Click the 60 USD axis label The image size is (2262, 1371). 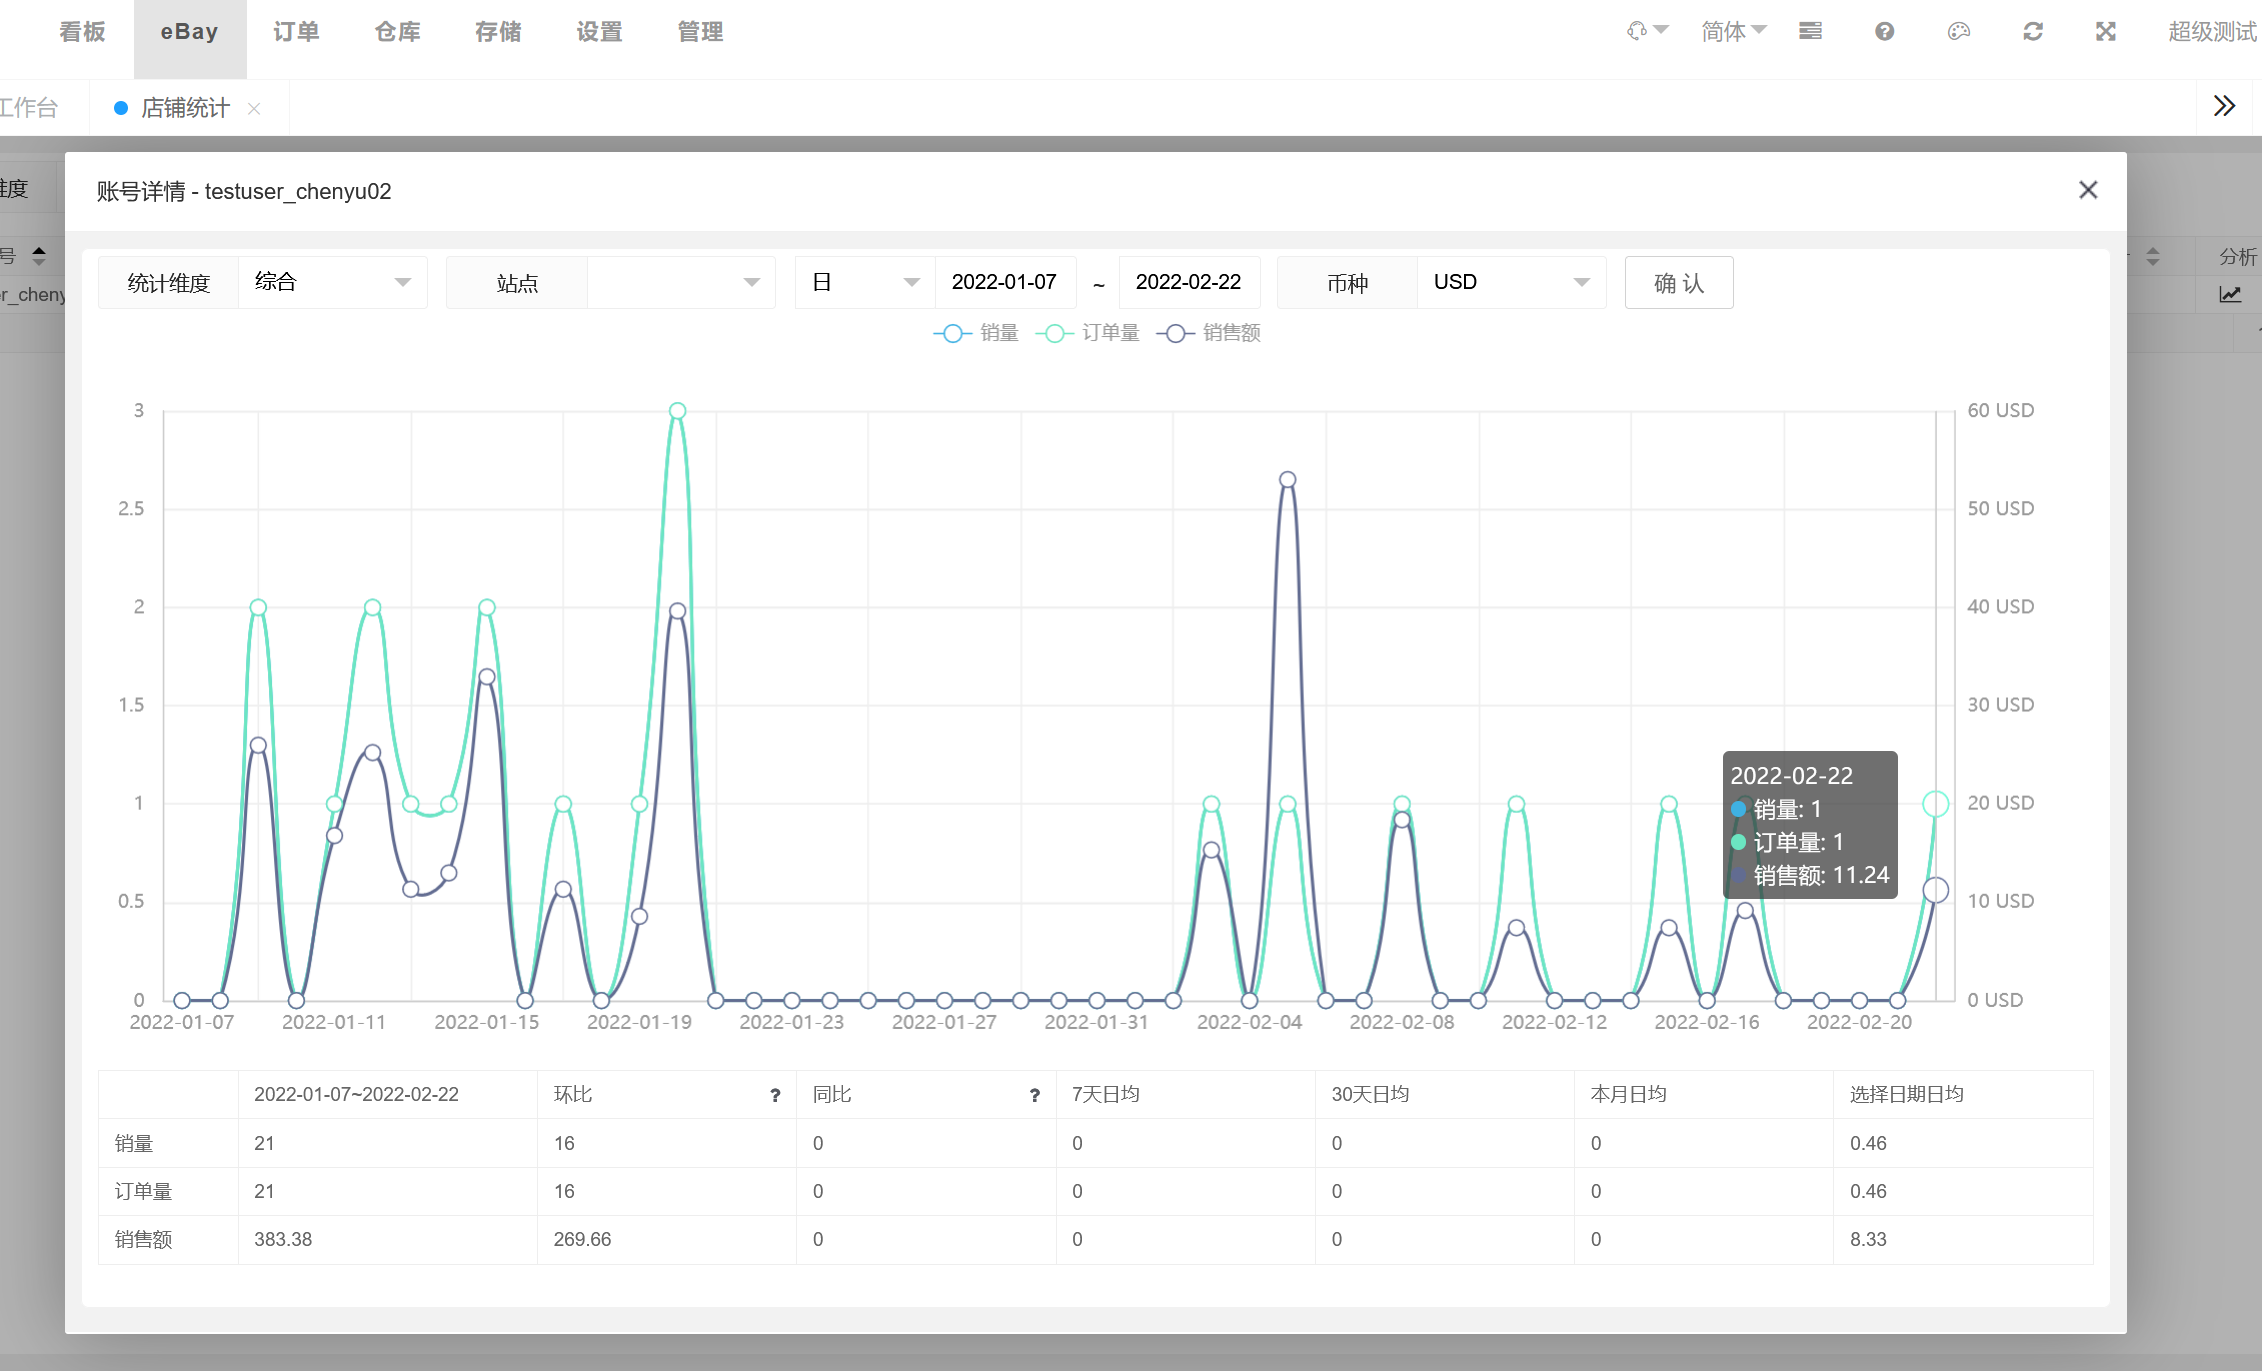[2001, 410]
